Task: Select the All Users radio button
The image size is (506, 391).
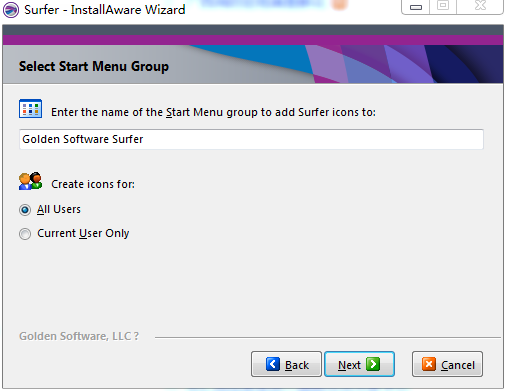Action: click(25, 210)
